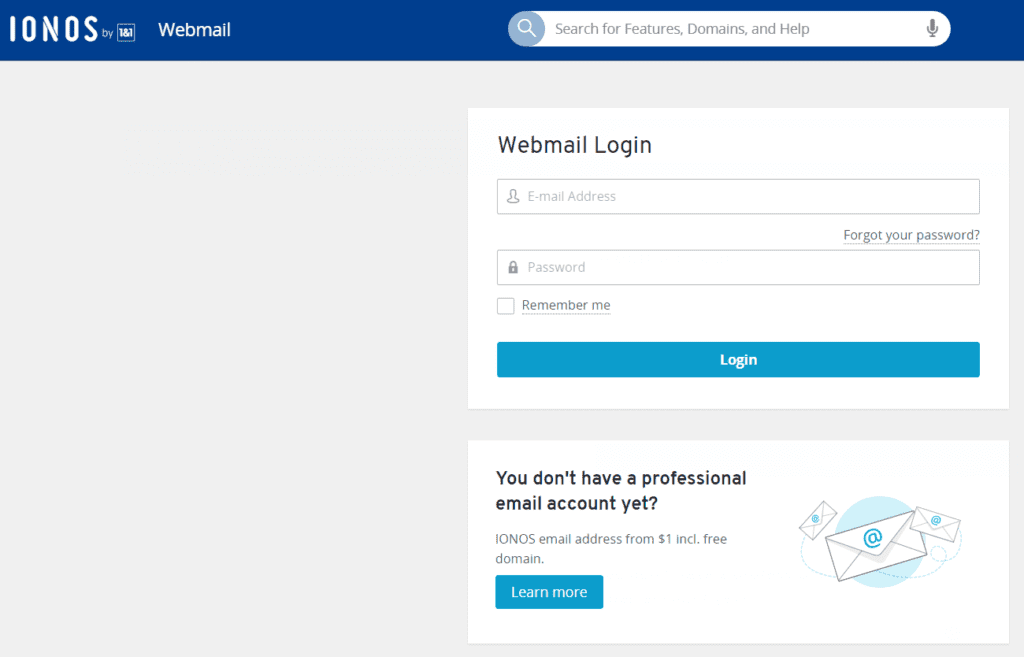Click the Remember me label text

point(566,305)
